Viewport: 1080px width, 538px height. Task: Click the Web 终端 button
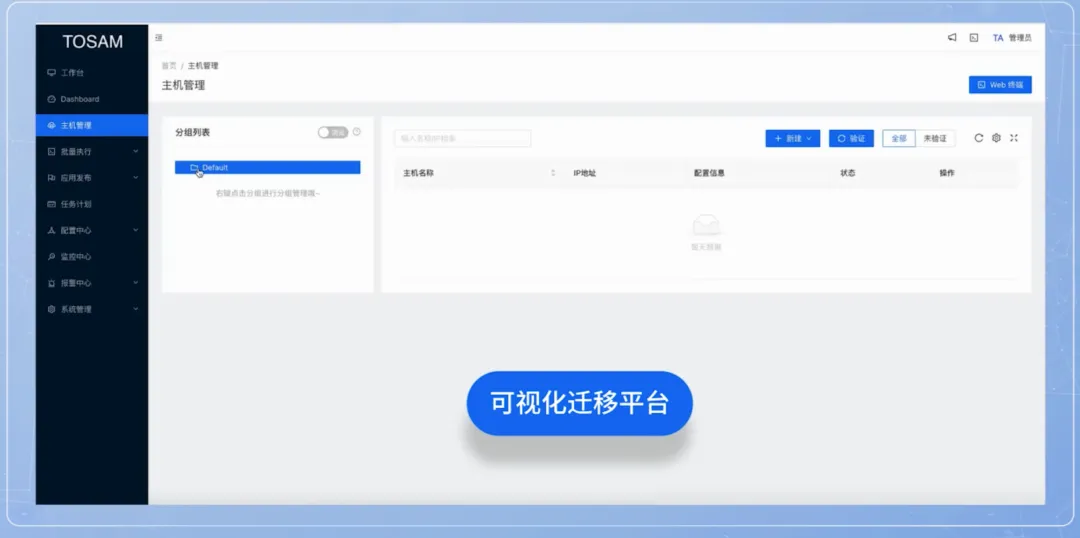(x=1000, y=85)
